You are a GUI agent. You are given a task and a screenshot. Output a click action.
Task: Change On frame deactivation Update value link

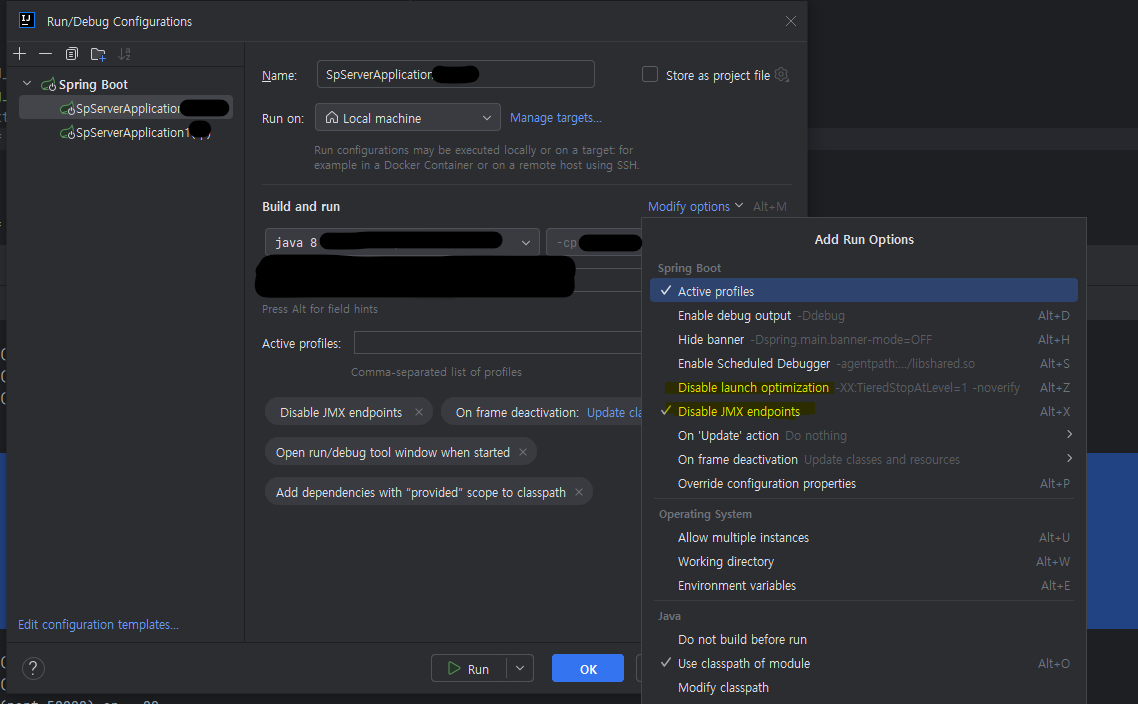[614, 412]
